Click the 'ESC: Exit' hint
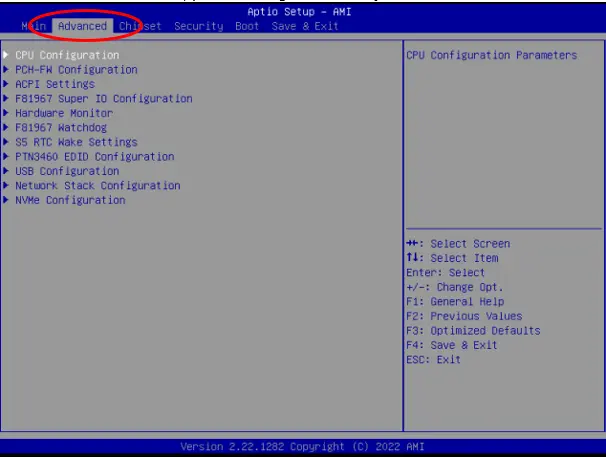 pyautogui.click(x=433, y=360)
